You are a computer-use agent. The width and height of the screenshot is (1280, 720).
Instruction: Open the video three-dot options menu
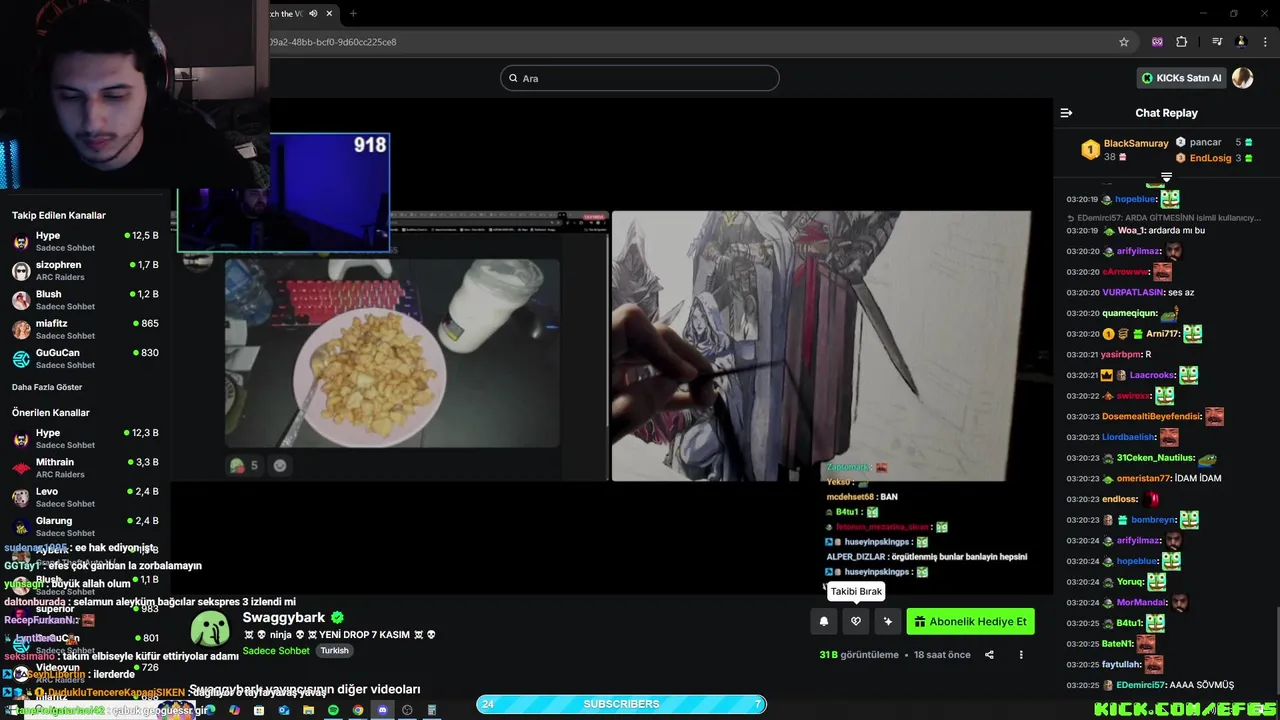pyautogui.click(x=1021, y=655)
